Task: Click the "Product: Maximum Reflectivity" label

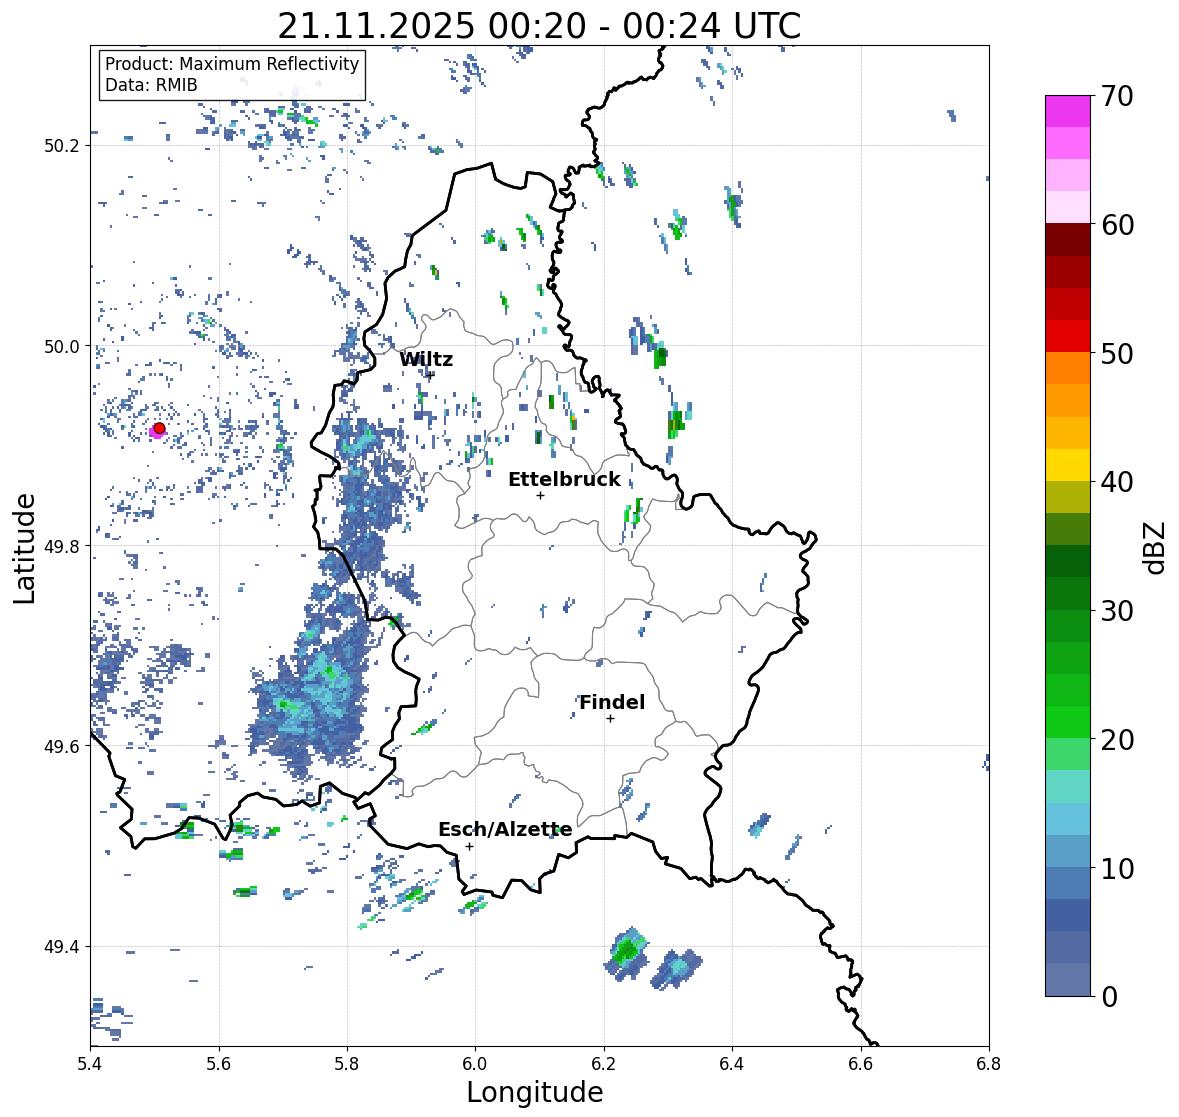Action: (x=232, y=64)
